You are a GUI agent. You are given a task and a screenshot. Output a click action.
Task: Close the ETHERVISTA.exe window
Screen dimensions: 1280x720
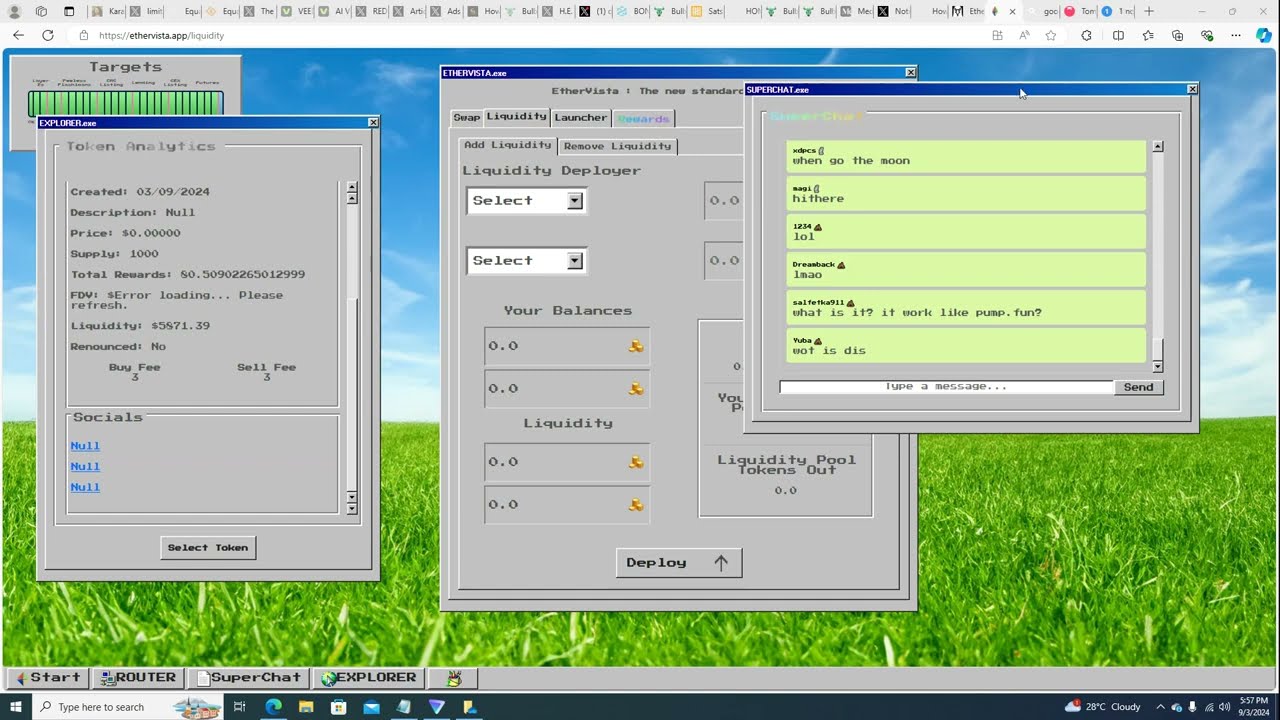[910, 73]
